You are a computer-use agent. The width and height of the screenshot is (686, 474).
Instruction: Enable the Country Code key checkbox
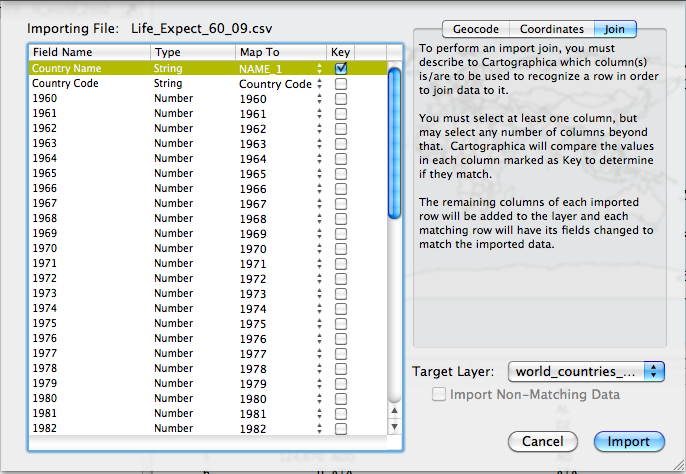point(341,85)
